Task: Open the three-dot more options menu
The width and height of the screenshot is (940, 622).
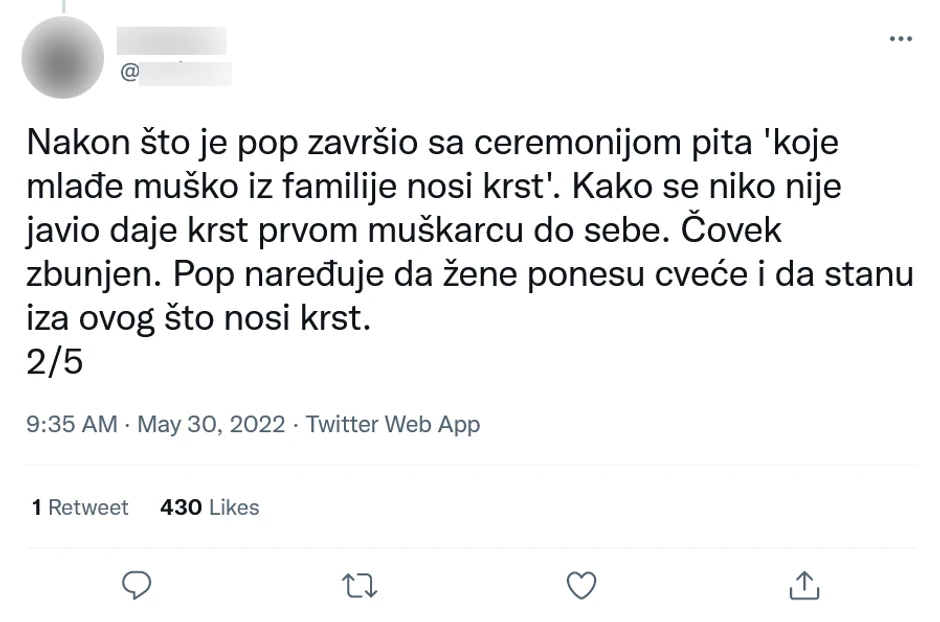Action: pos(900,40)
